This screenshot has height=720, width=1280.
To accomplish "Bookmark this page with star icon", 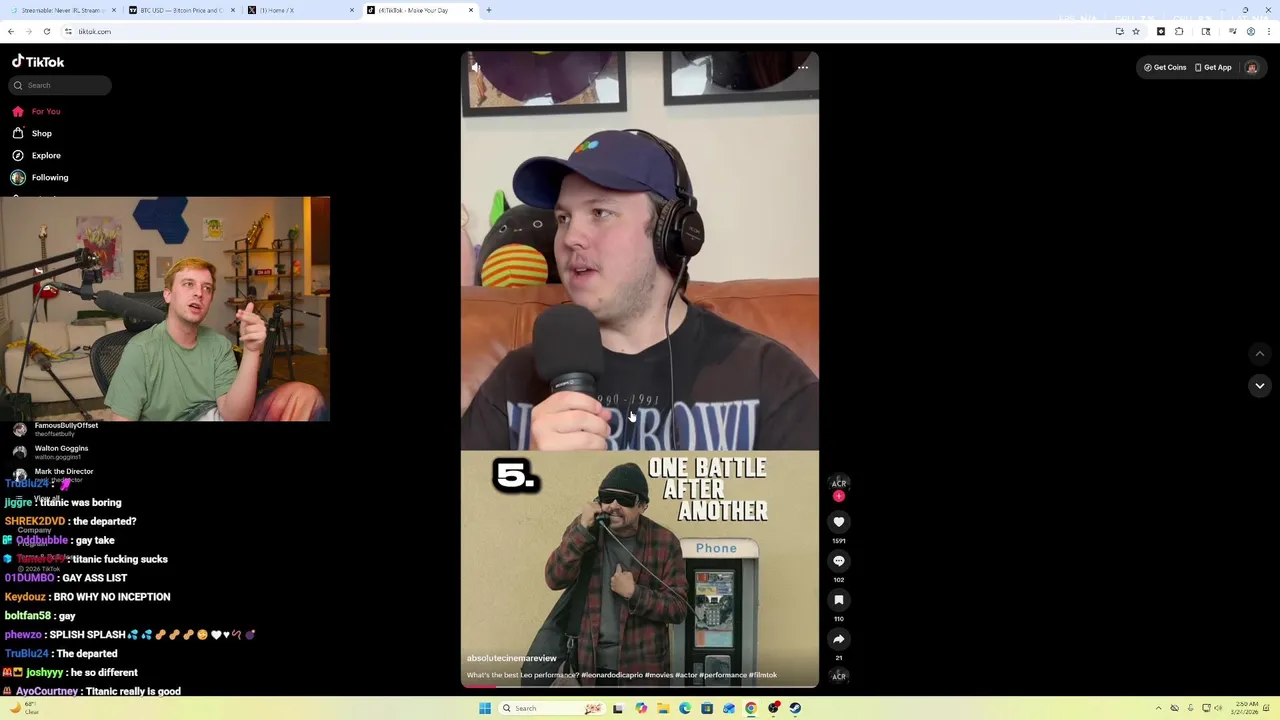I will click(1136, 31).
